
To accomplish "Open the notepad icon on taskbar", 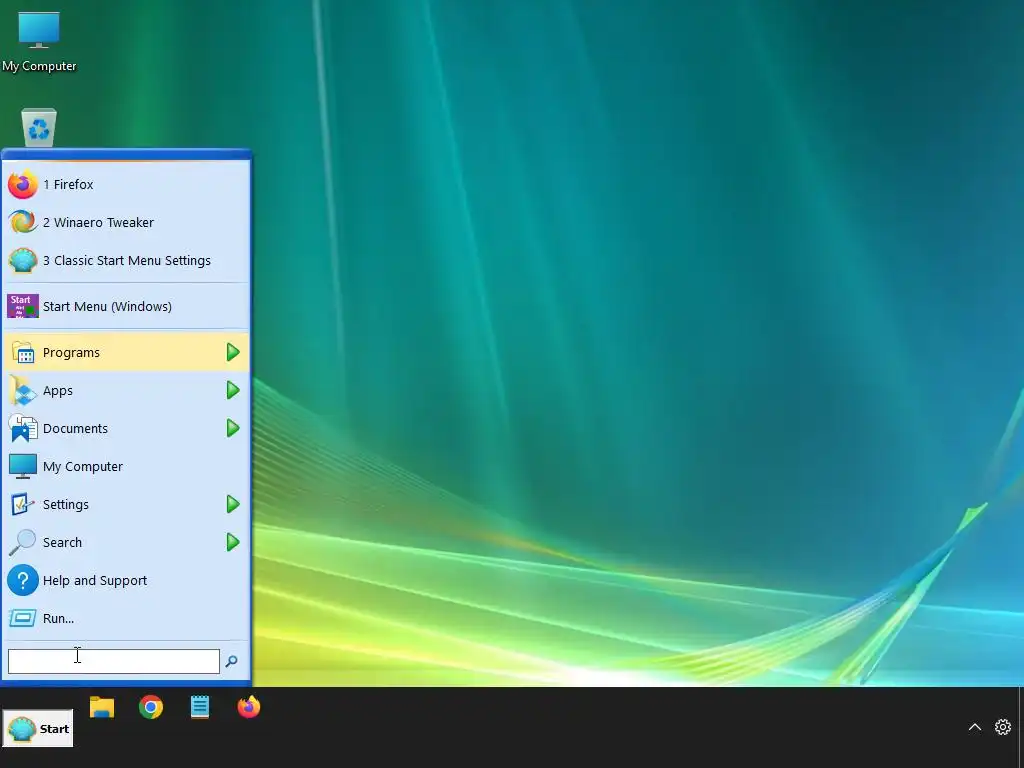I will (x=200, y=707).
